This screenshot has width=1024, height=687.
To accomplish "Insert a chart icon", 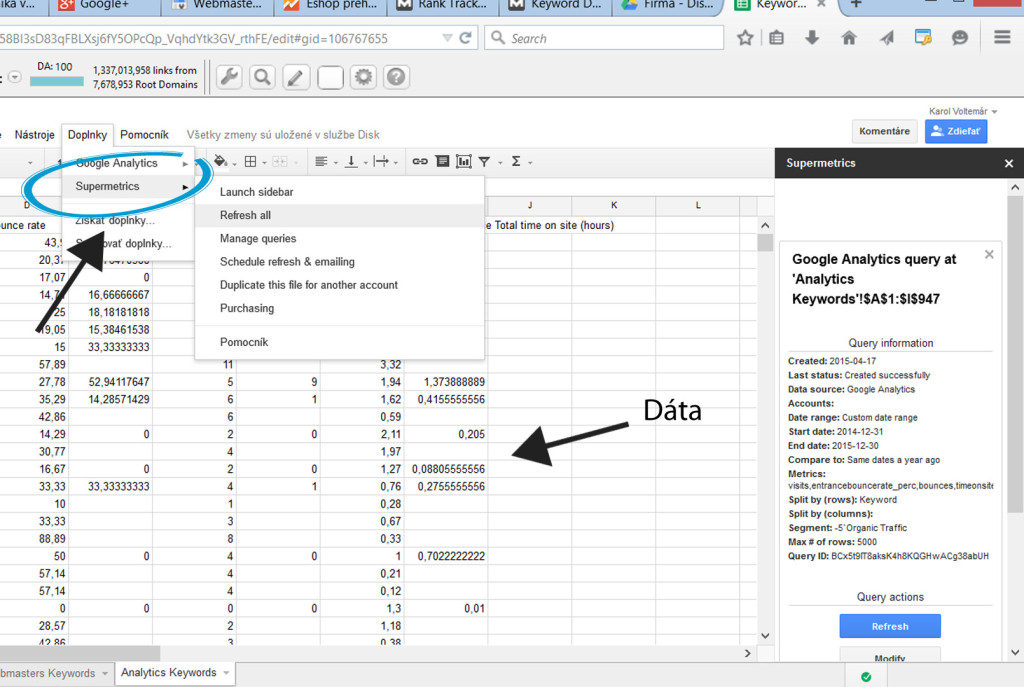I will pyautogui.click(x=464, y=161).
